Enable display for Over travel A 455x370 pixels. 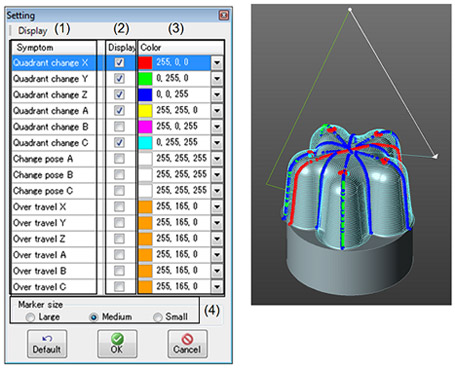tap(119, 254)
